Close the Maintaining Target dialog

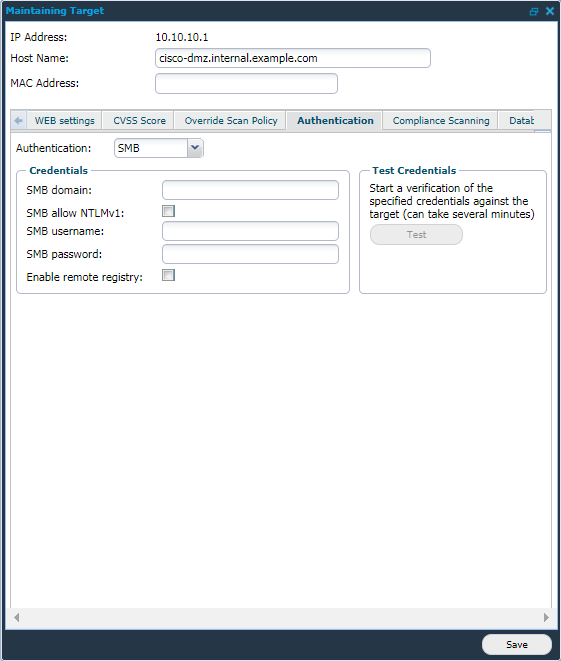coord(550,11)
